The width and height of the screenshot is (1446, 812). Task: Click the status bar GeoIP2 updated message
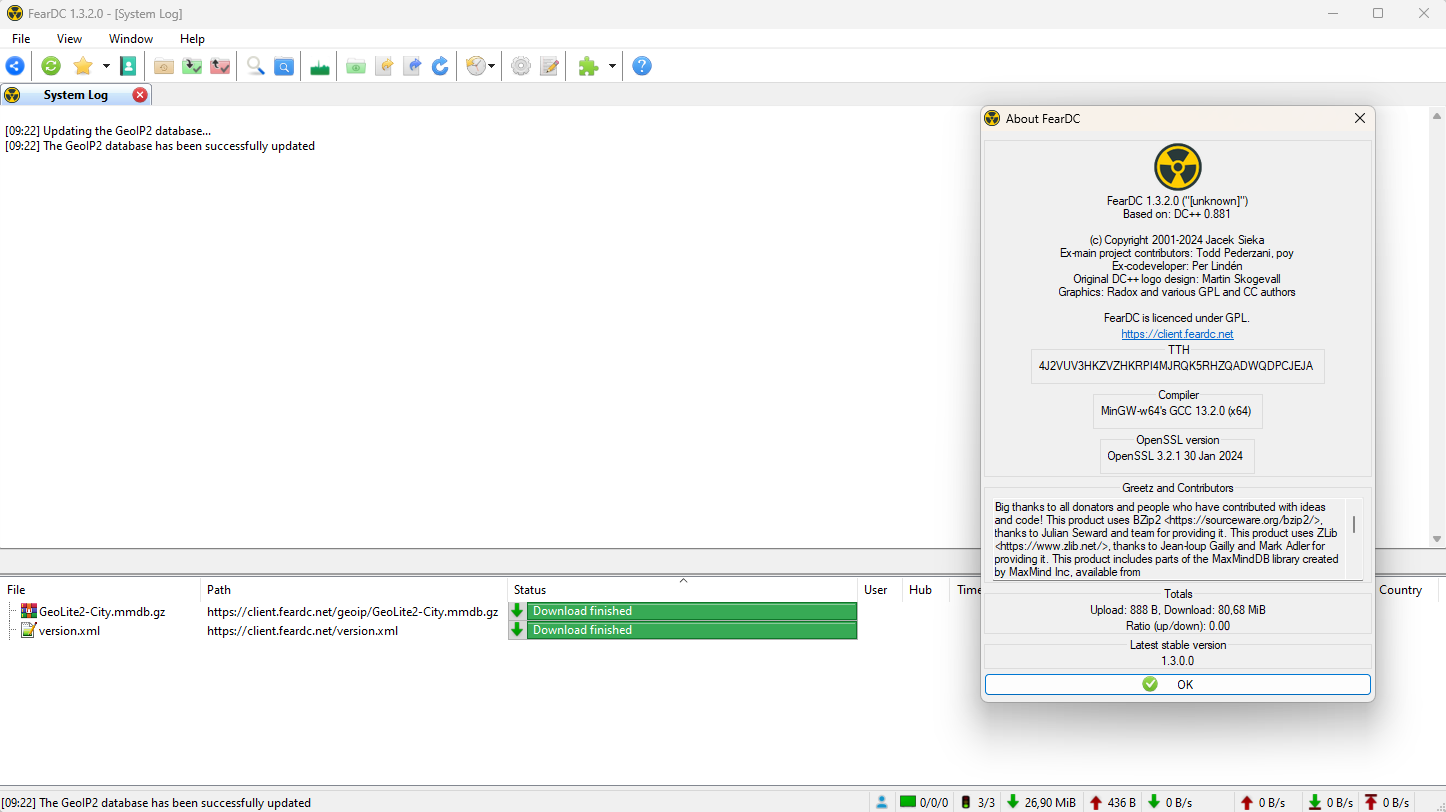[156, 803]
